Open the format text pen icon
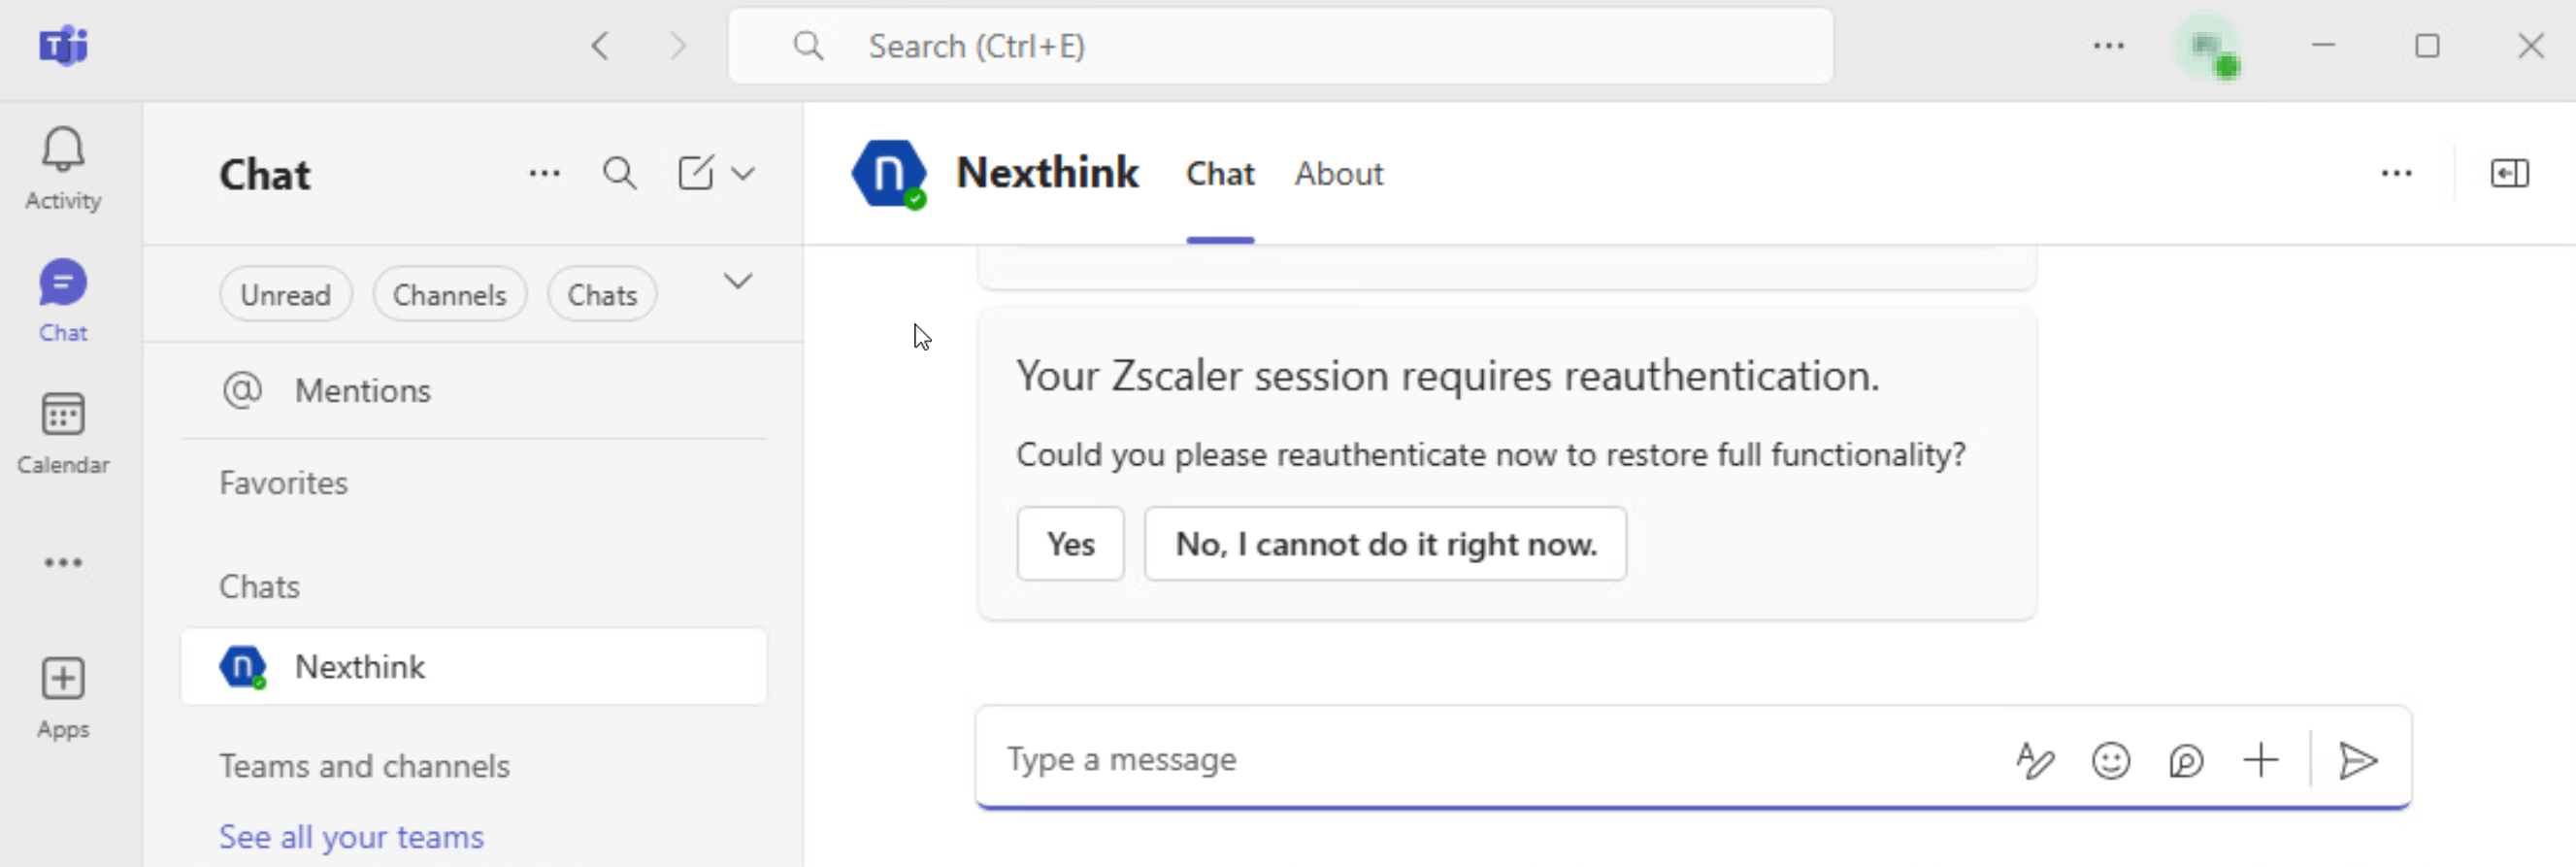2576x867 pixels. (2035, 760)
